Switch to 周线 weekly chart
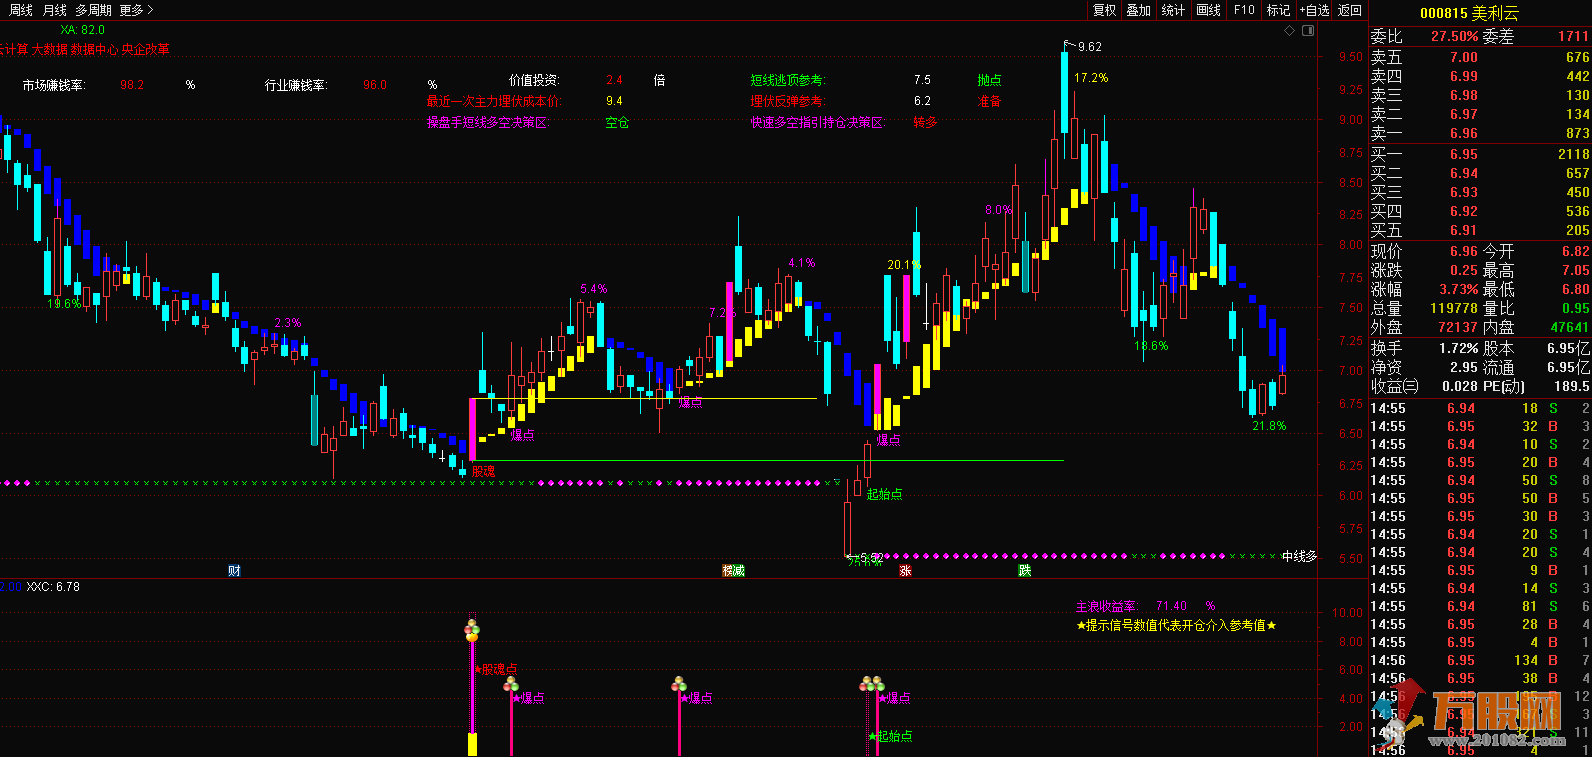The image size is (1592, 757). click(x=21, y=10)
